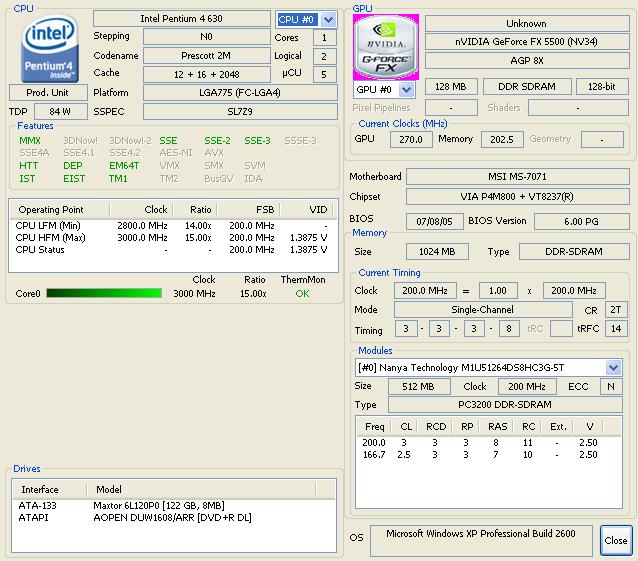
Task: Click the N0 stepping field
Action: [206, 37]
